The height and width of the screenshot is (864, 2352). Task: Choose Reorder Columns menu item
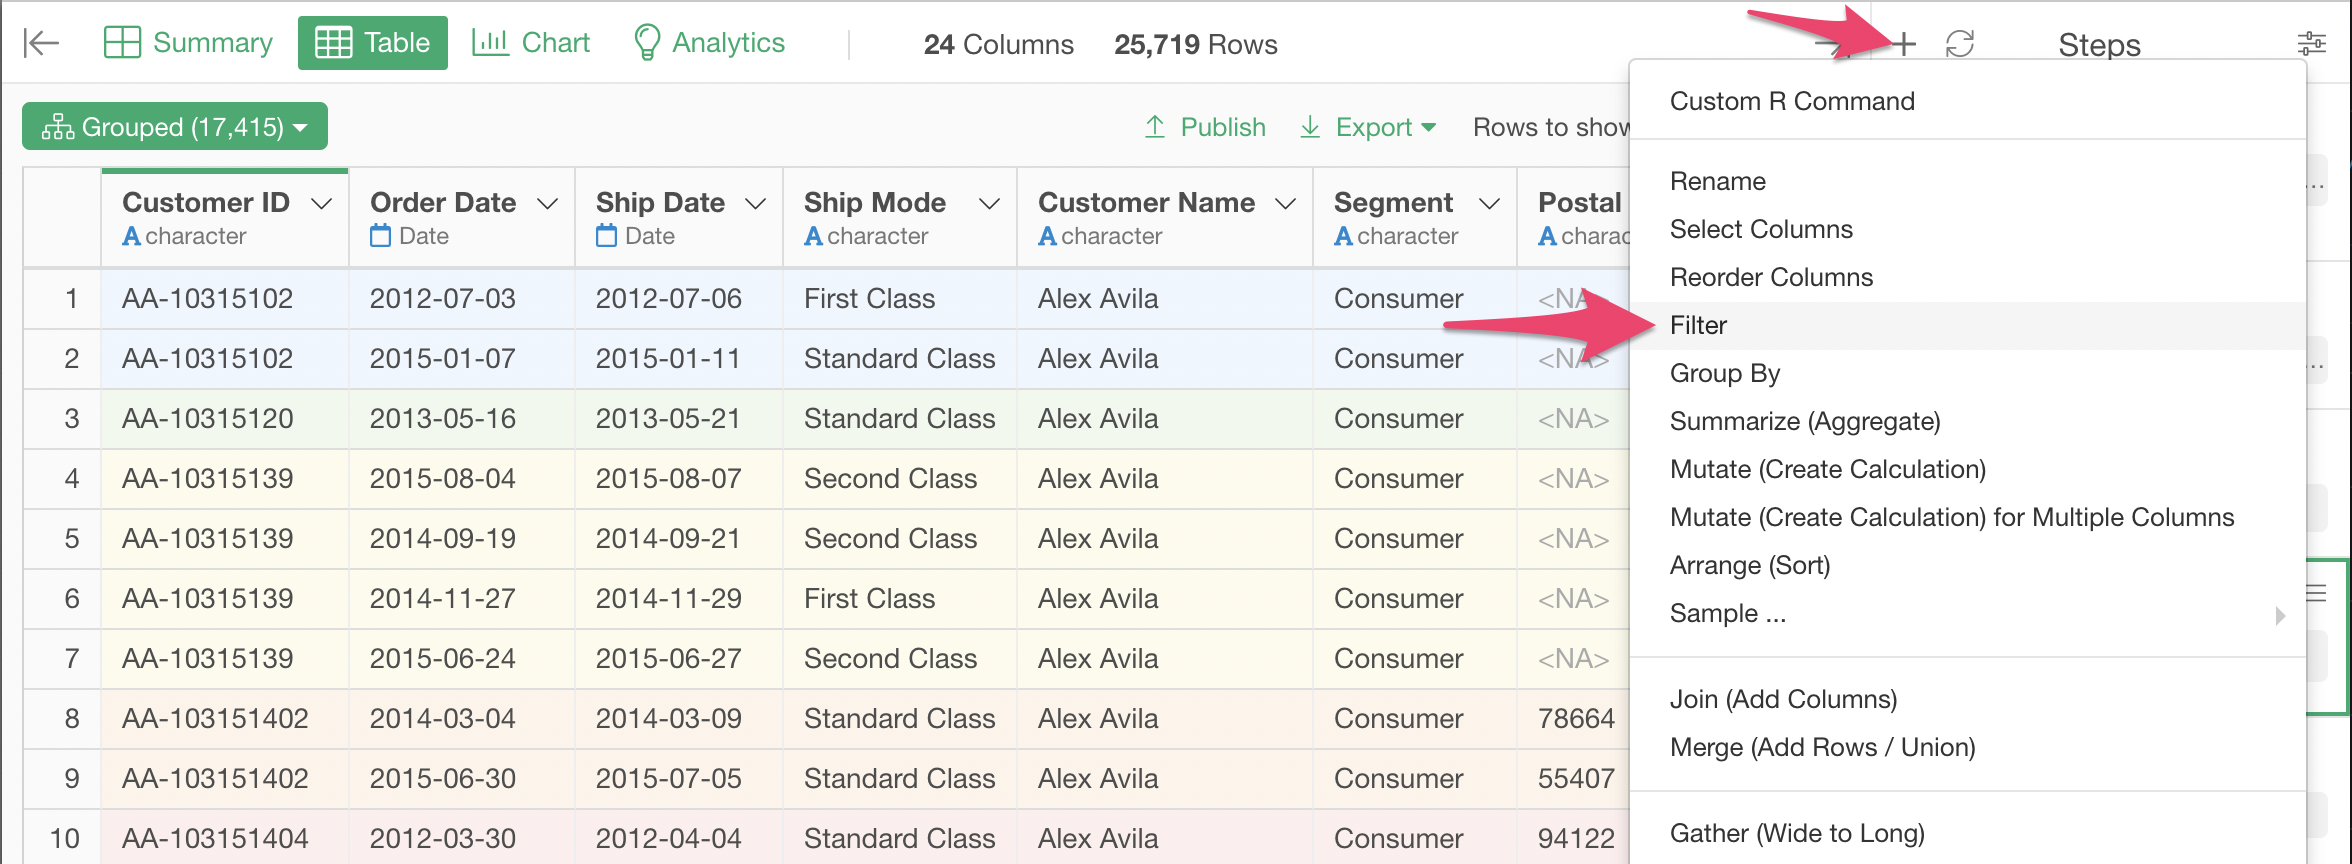click(1967, 277)
